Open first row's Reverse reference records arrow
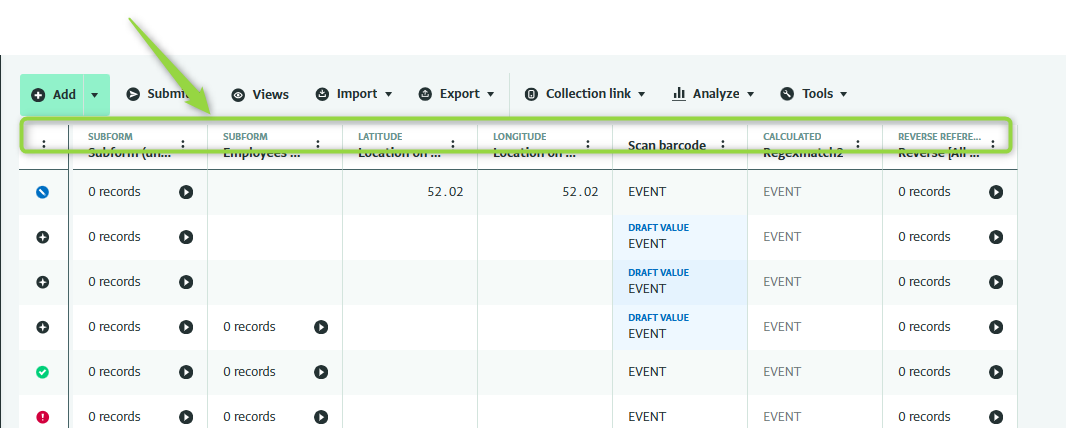Image resolution: width=1066 pixels, height=428 pixels. click(x=996, y=192)
